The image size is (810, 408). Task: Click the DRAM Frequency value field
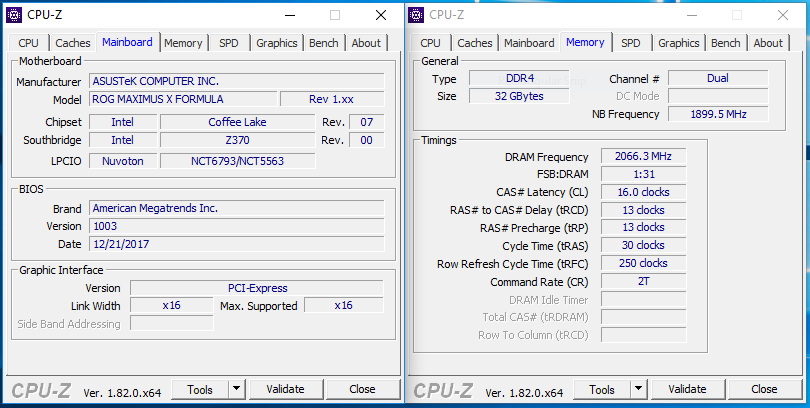coord(642,157)
